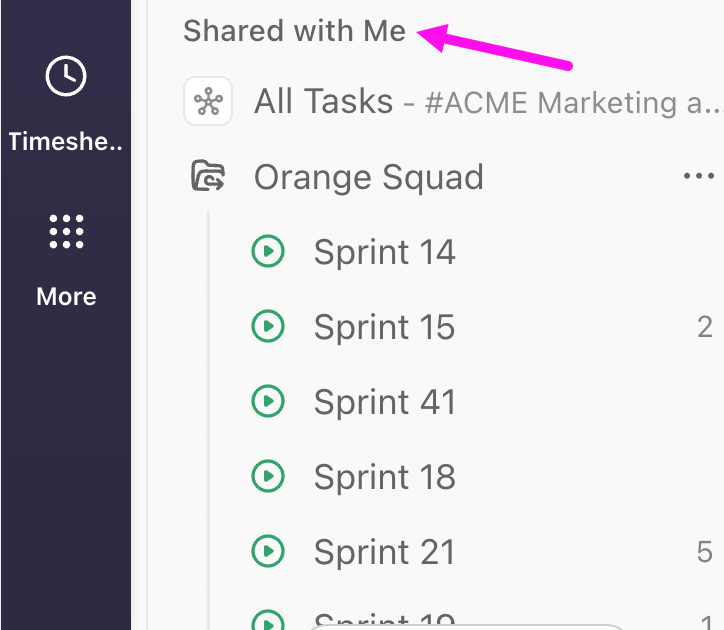The width and height of the screenshot is (724, 630).
Task: Click the Orange Squad folder icon
Action: [208, 178]
